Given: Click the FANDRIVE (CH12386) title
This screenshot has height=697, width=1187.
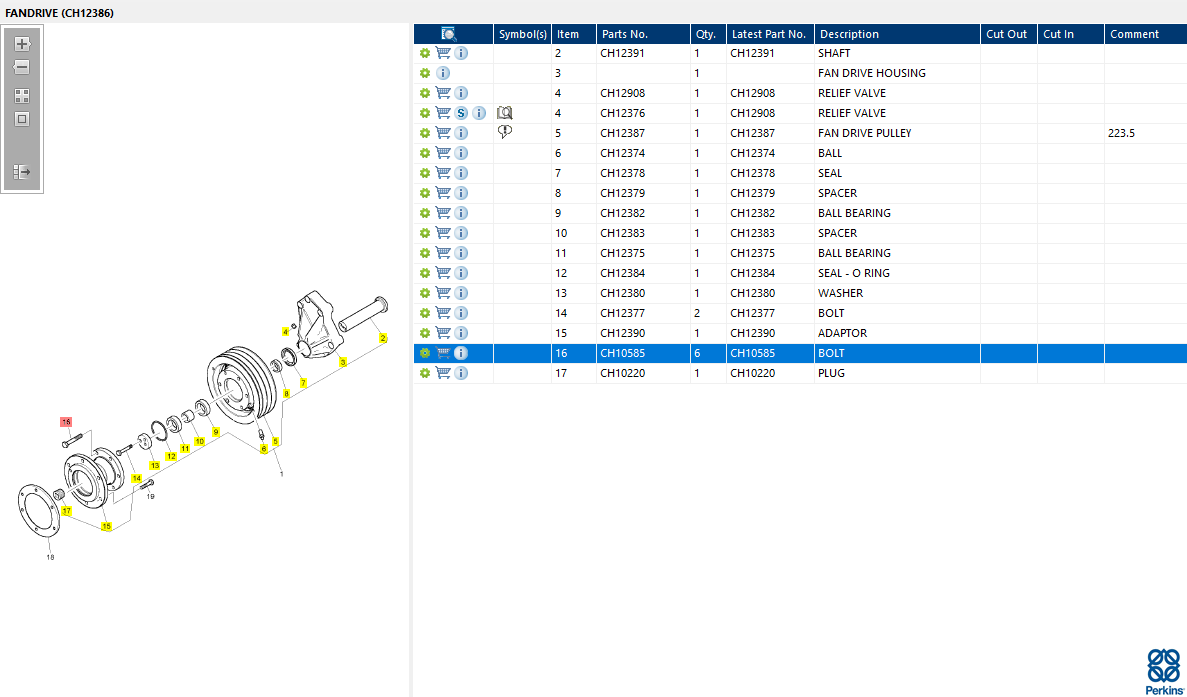Looking at the screenshot, I should click(60, 13).
